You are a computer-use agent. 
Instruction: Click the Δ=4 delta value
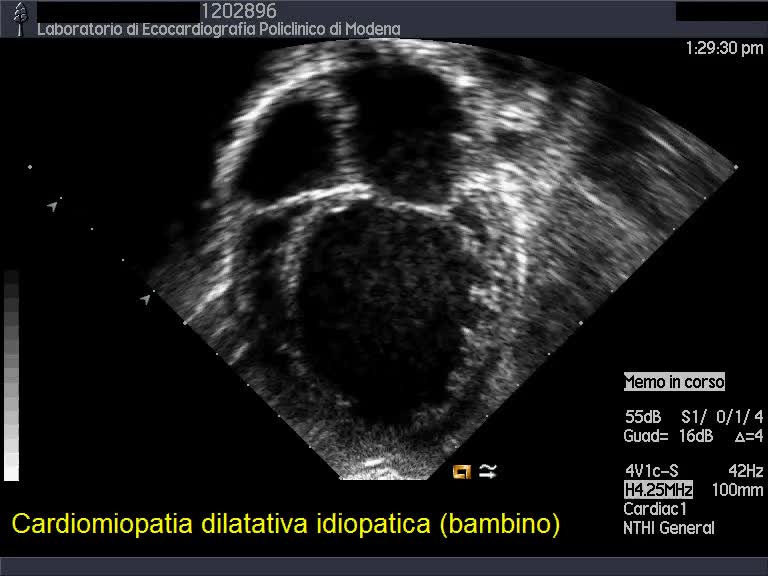pyautogui.click(x=749, y=436)
